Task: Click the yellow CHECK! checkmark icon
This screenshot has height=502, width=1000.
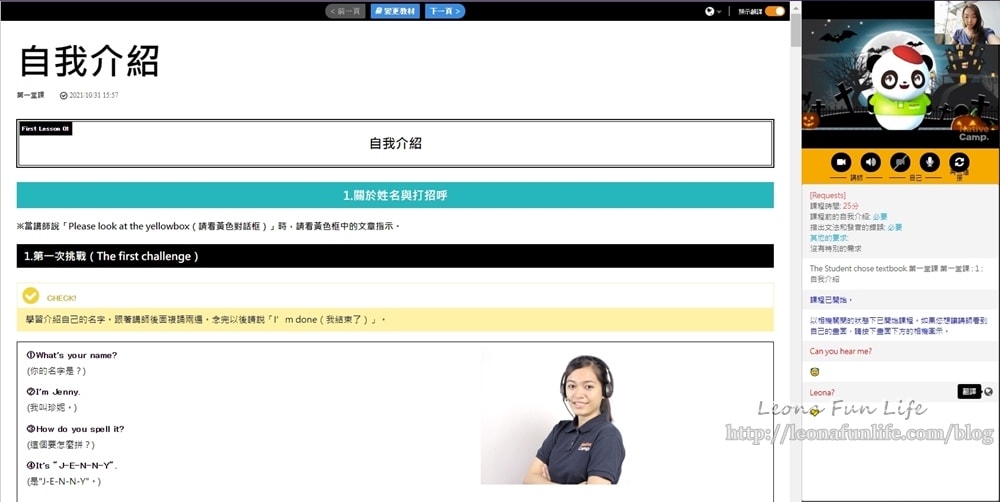Action: (31, 296)
